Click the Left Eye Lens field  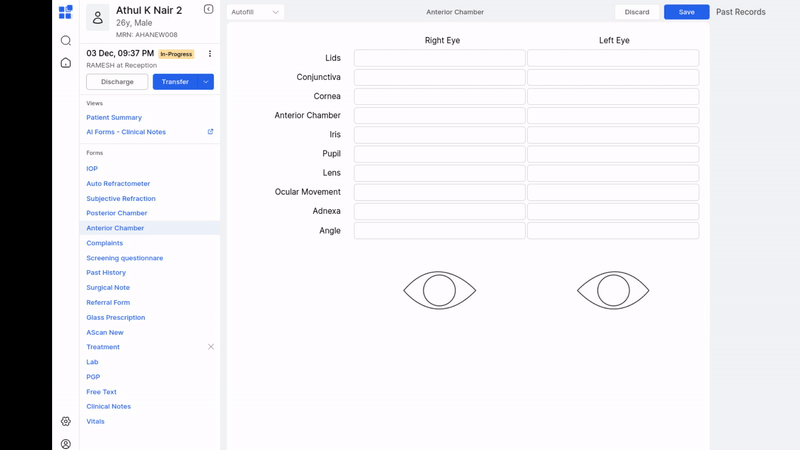[x=613, y=173]
